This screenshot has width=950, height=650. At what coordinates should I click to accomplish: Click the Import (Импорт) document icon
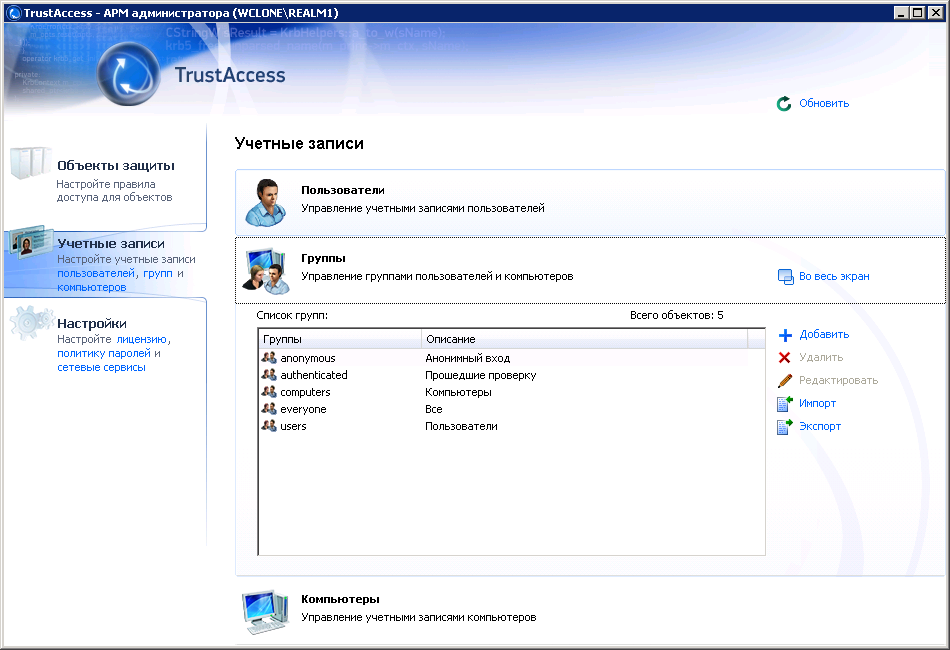(785, 404)
